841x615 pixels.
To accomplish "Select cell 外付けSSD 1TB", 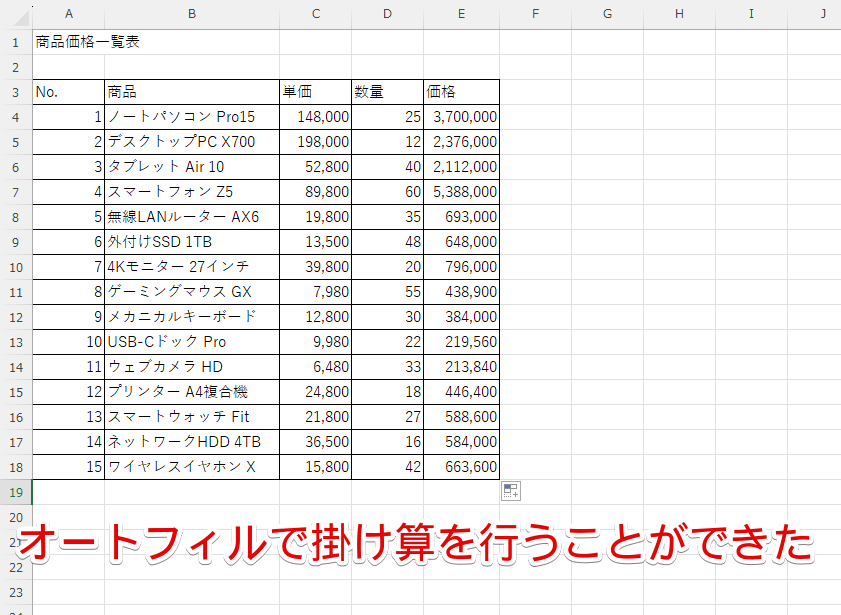I will tap(192, 242).
